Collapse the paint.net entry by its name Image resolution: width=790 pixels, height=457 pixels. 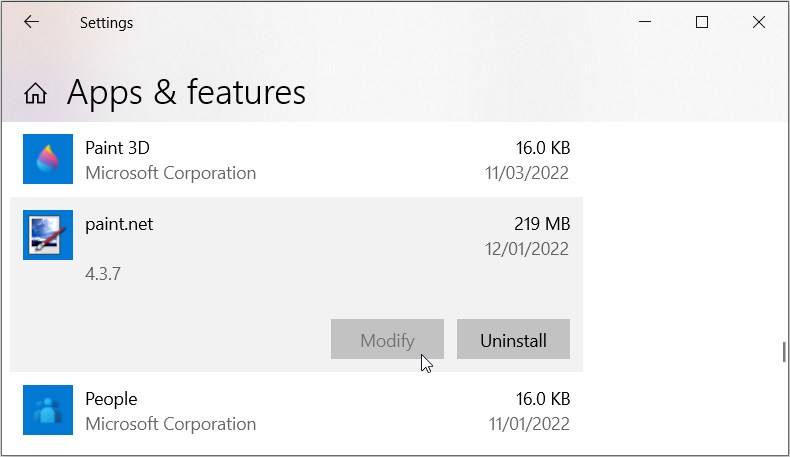(119, 224)
